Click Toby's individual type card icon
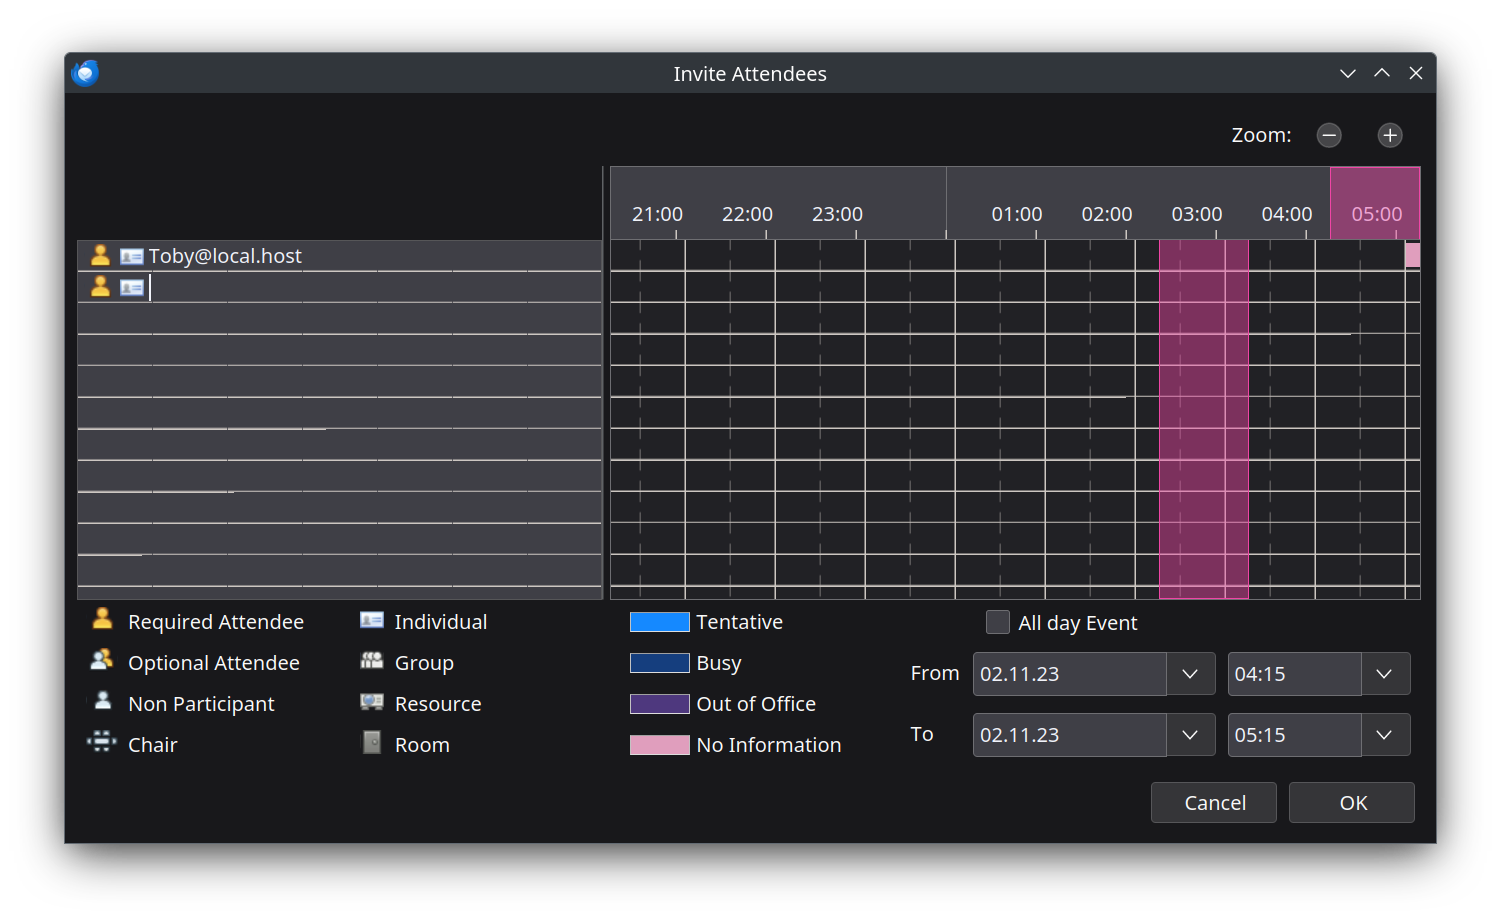The image size is (1501, 920). tap(132, 257)
